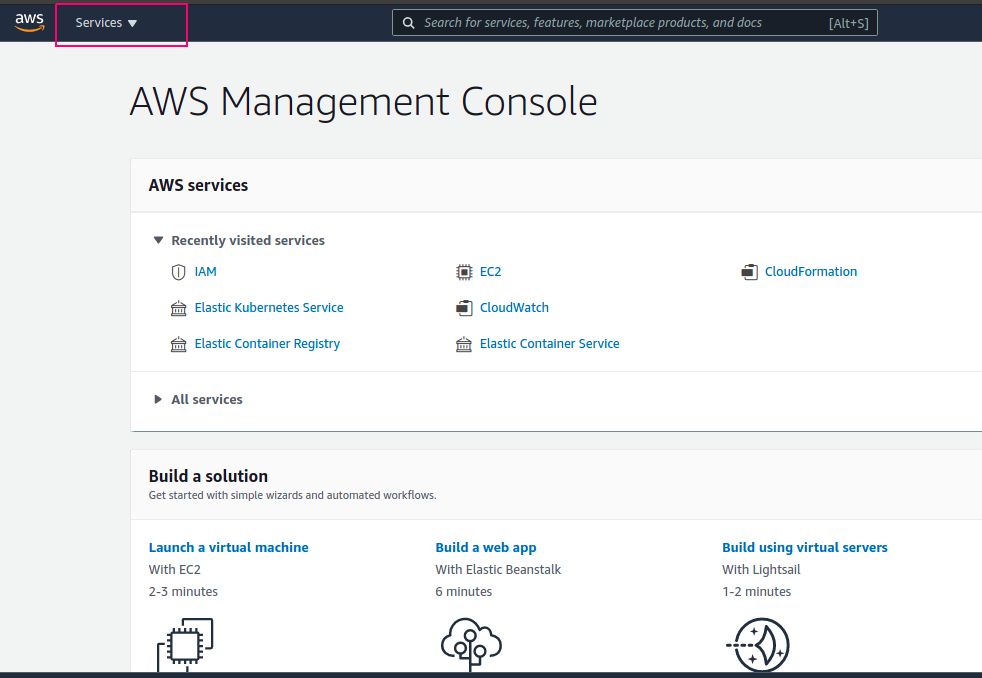Click the wizards description subtitle text
The width and height of the screenshot is (982, 678).
(292, 495)
